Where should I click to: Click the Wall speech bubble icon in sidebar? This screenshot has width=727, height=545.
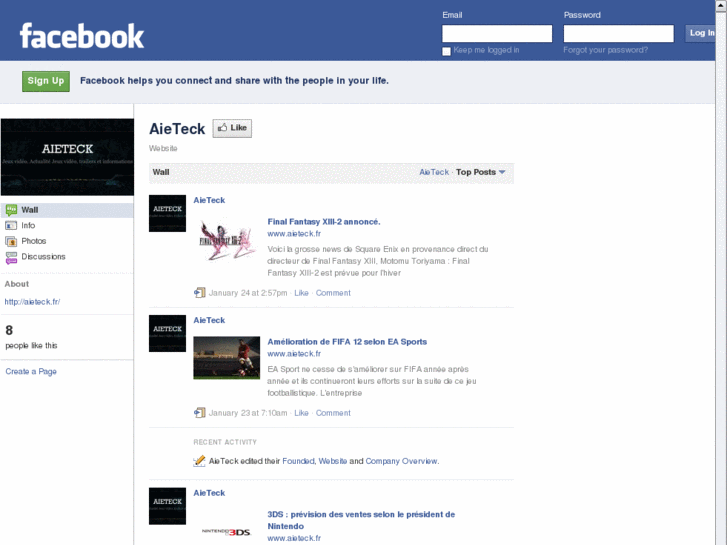pyautogui.click(x=11, y=210)
